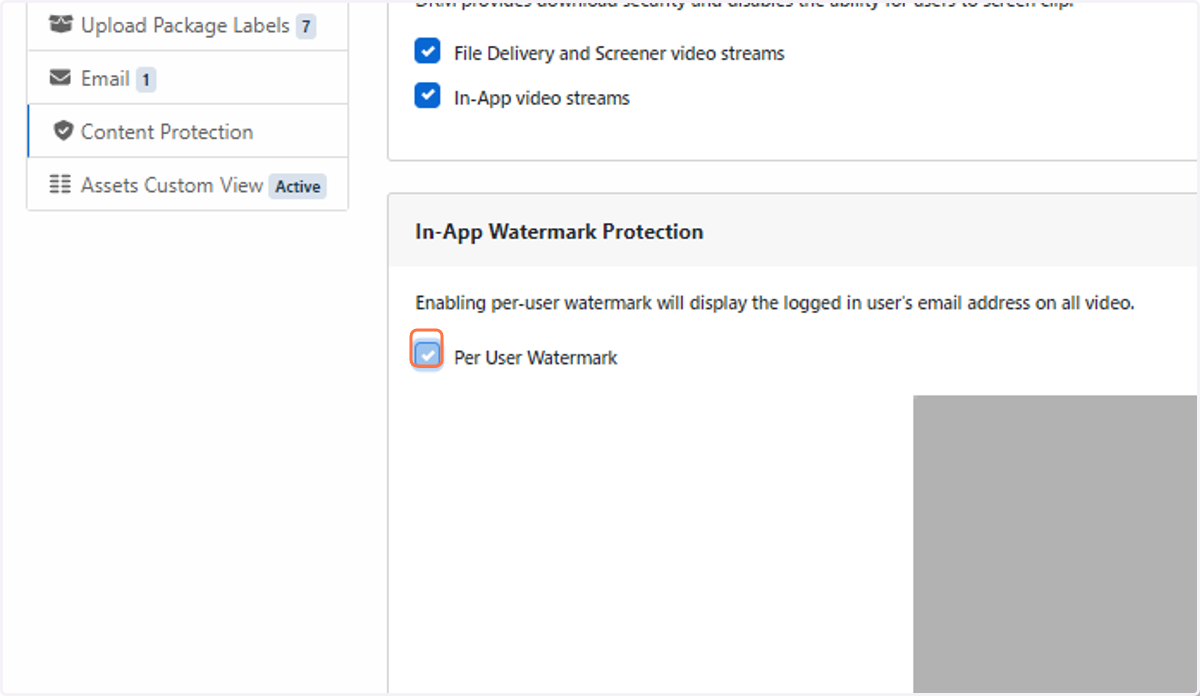Open the Email settings section
Image resolution: width=1200 pixels, height=696 pixels.
click(x=188, y=78)
